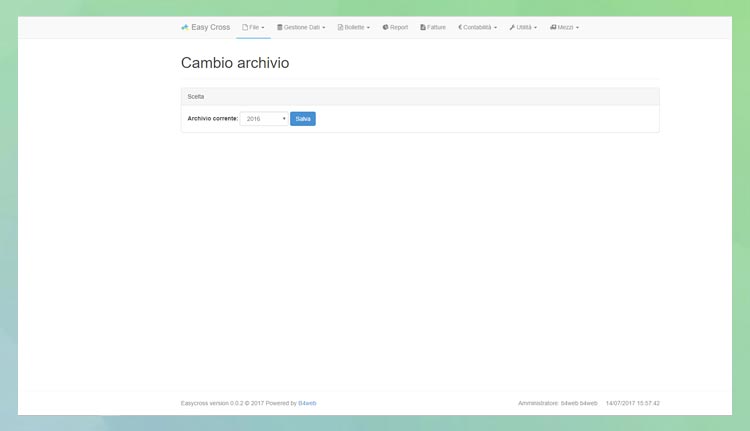Viewport: 750px width, 431px height.
Task: Click the Amministratore b4web footer text
Action: tap(558, 403)
